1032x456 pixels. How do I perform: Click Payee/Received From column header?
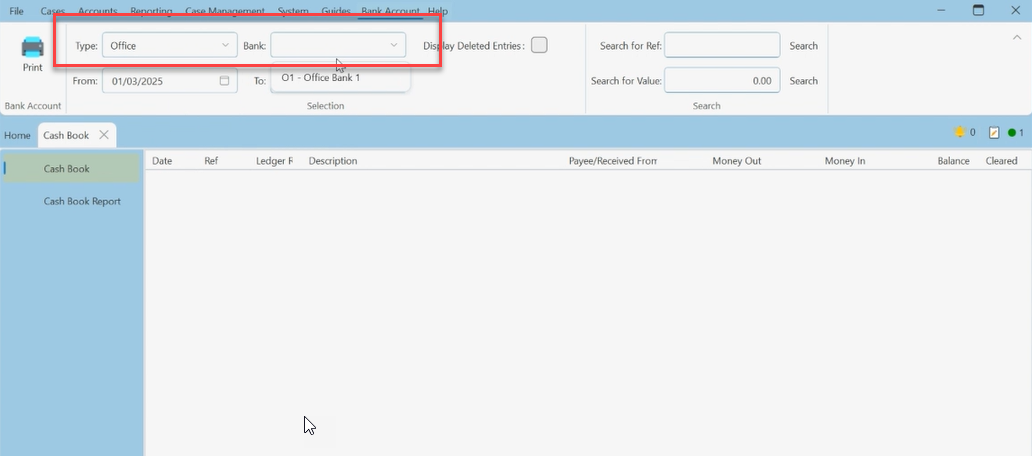[613, 161]
